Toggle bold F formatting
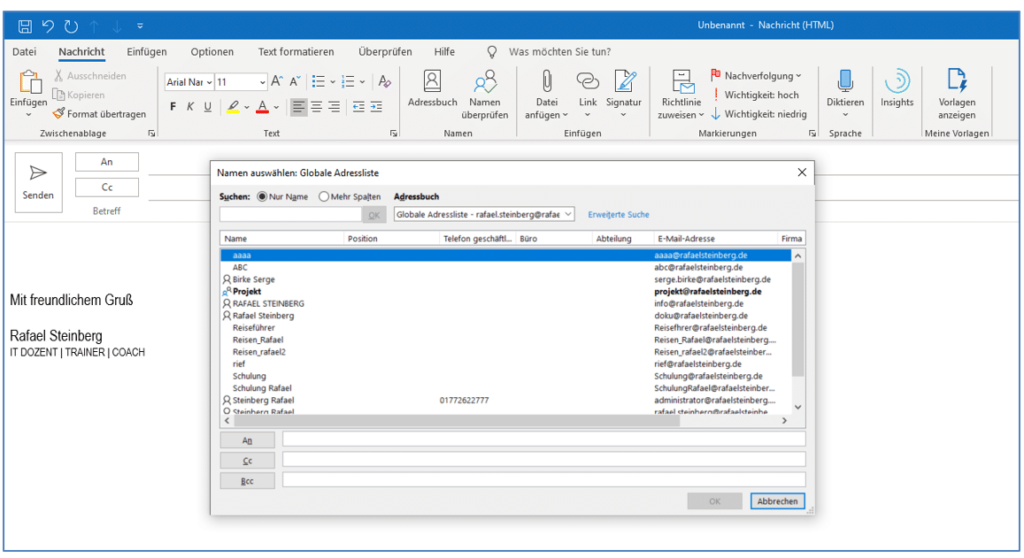 (x=172, y=107)
